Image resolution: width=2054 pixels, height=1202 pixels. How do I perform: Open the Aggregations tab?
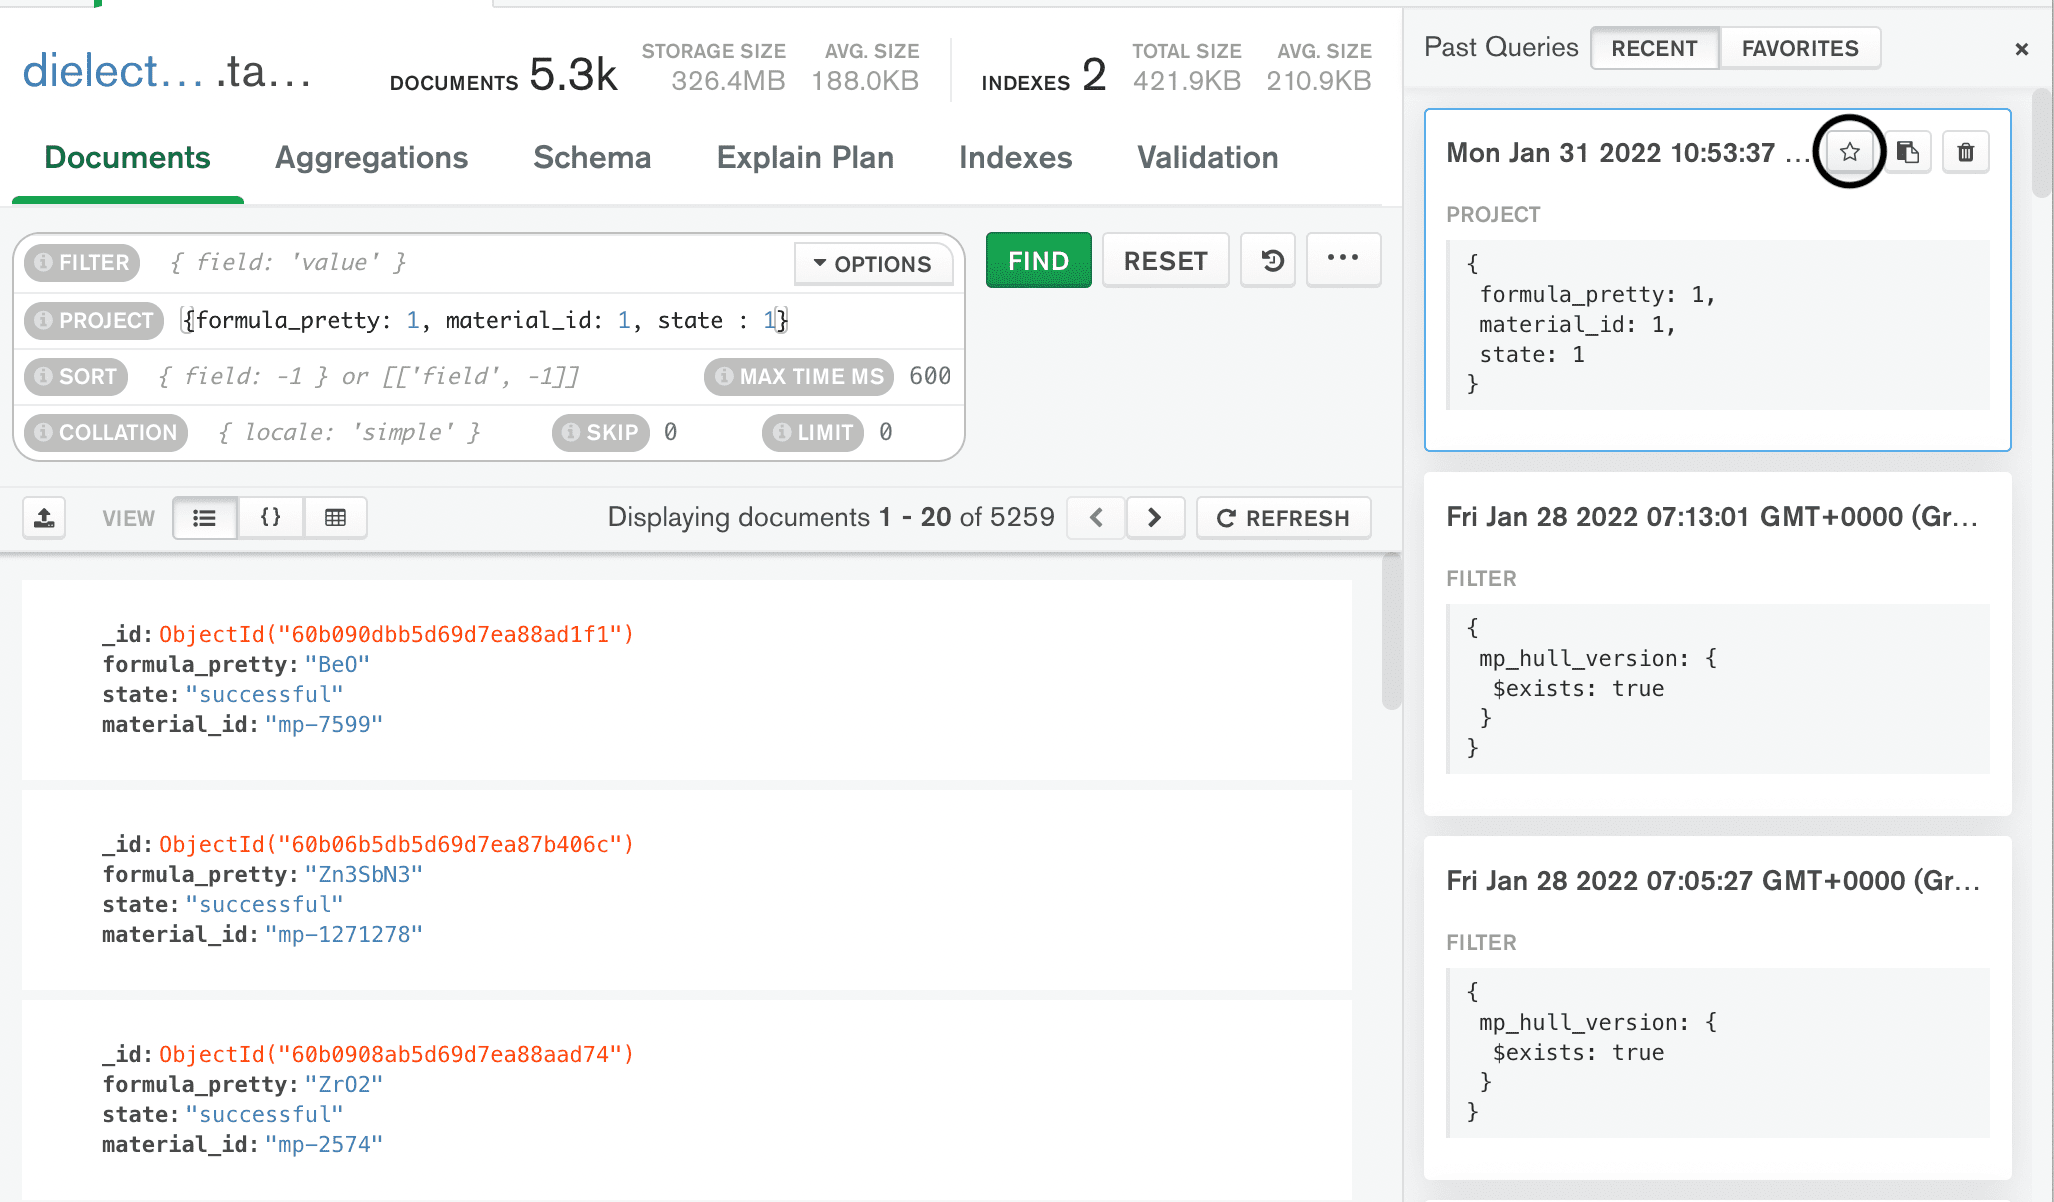point(372,157)
